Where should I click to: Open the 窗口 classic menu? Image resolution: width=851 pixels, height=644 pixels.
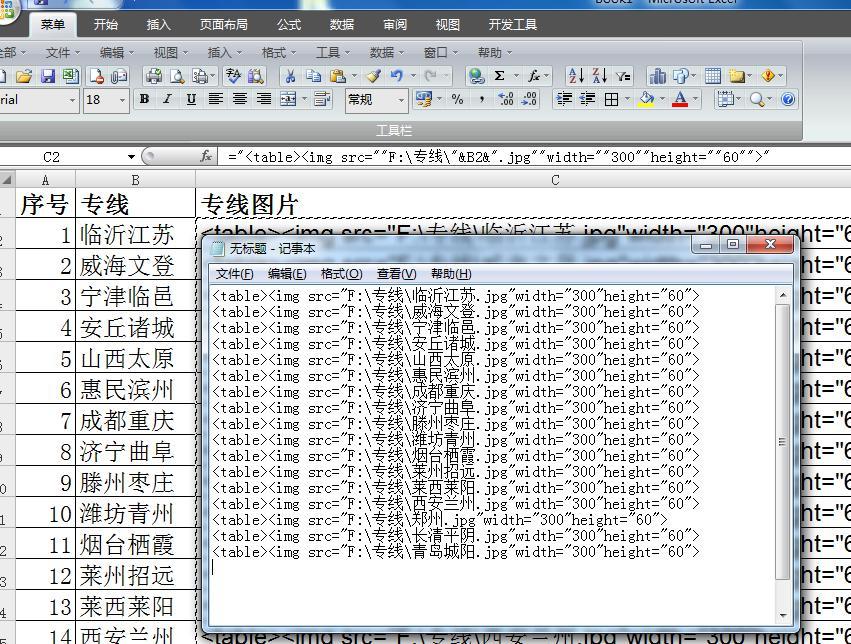[440, 53]
